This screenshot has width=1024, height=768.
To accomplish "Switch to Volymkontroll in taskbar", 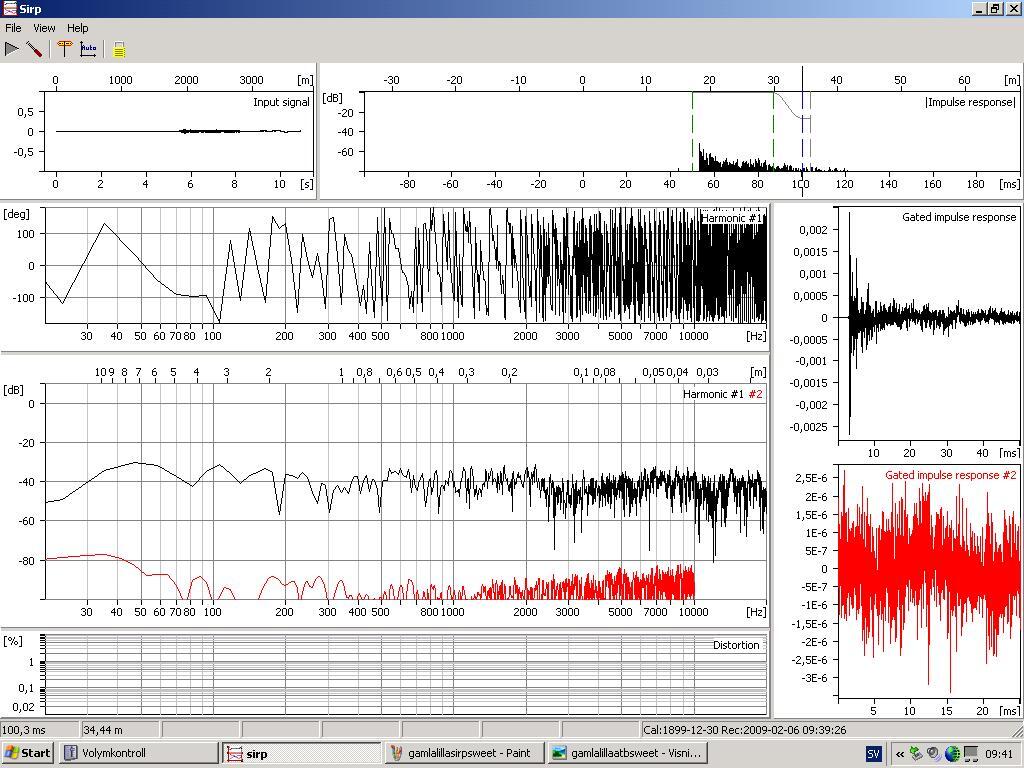I will 138,753.
